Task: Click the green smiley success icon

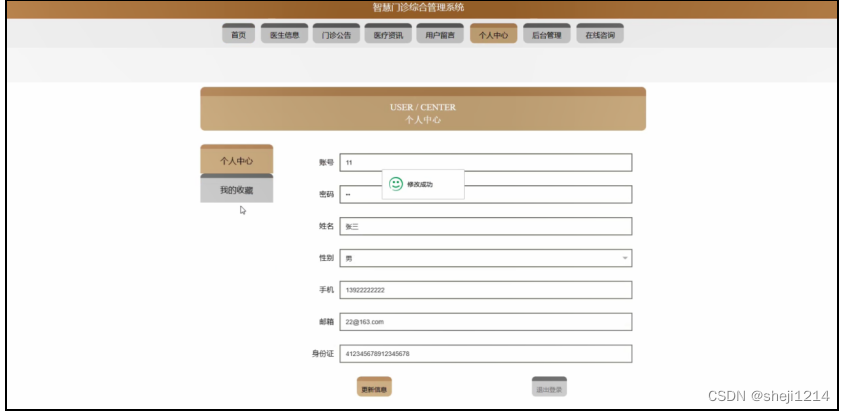Action: [396, 184]
